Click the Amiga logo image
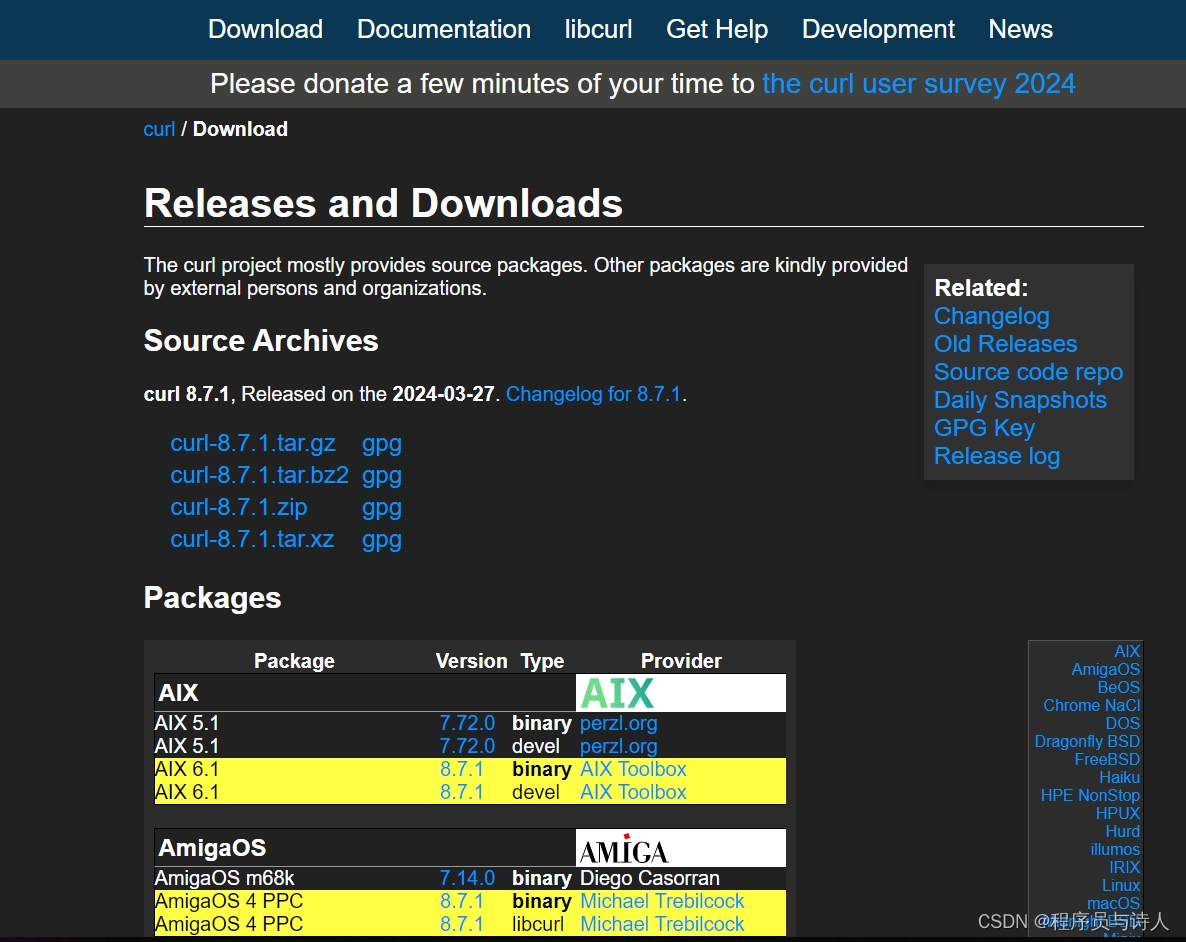Viewport: 1186px width, 942px height. click(x=681, y=848)
